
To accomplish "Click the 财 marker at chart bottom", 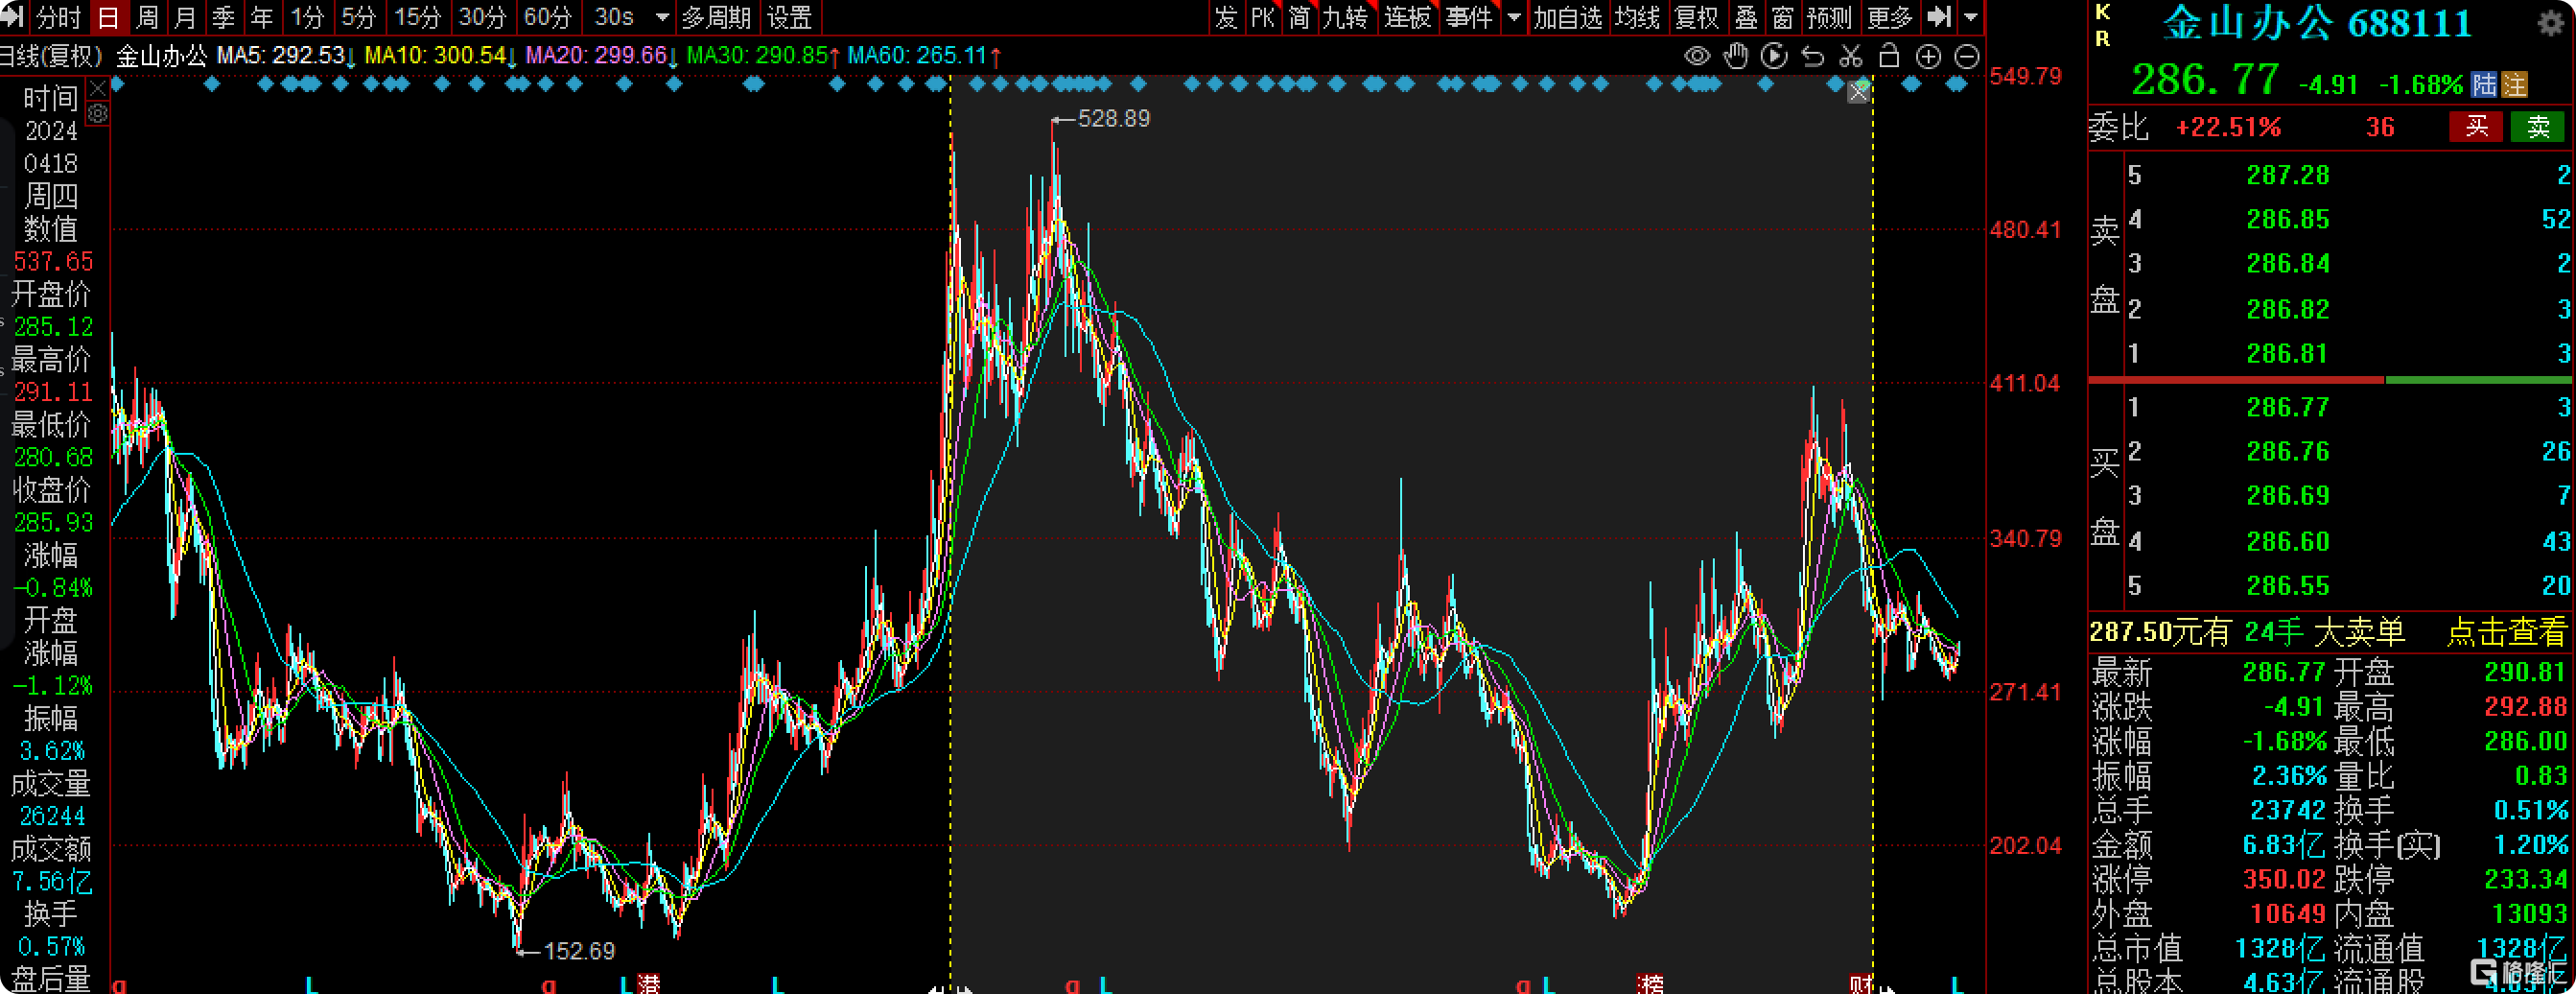I will 1860,985.
